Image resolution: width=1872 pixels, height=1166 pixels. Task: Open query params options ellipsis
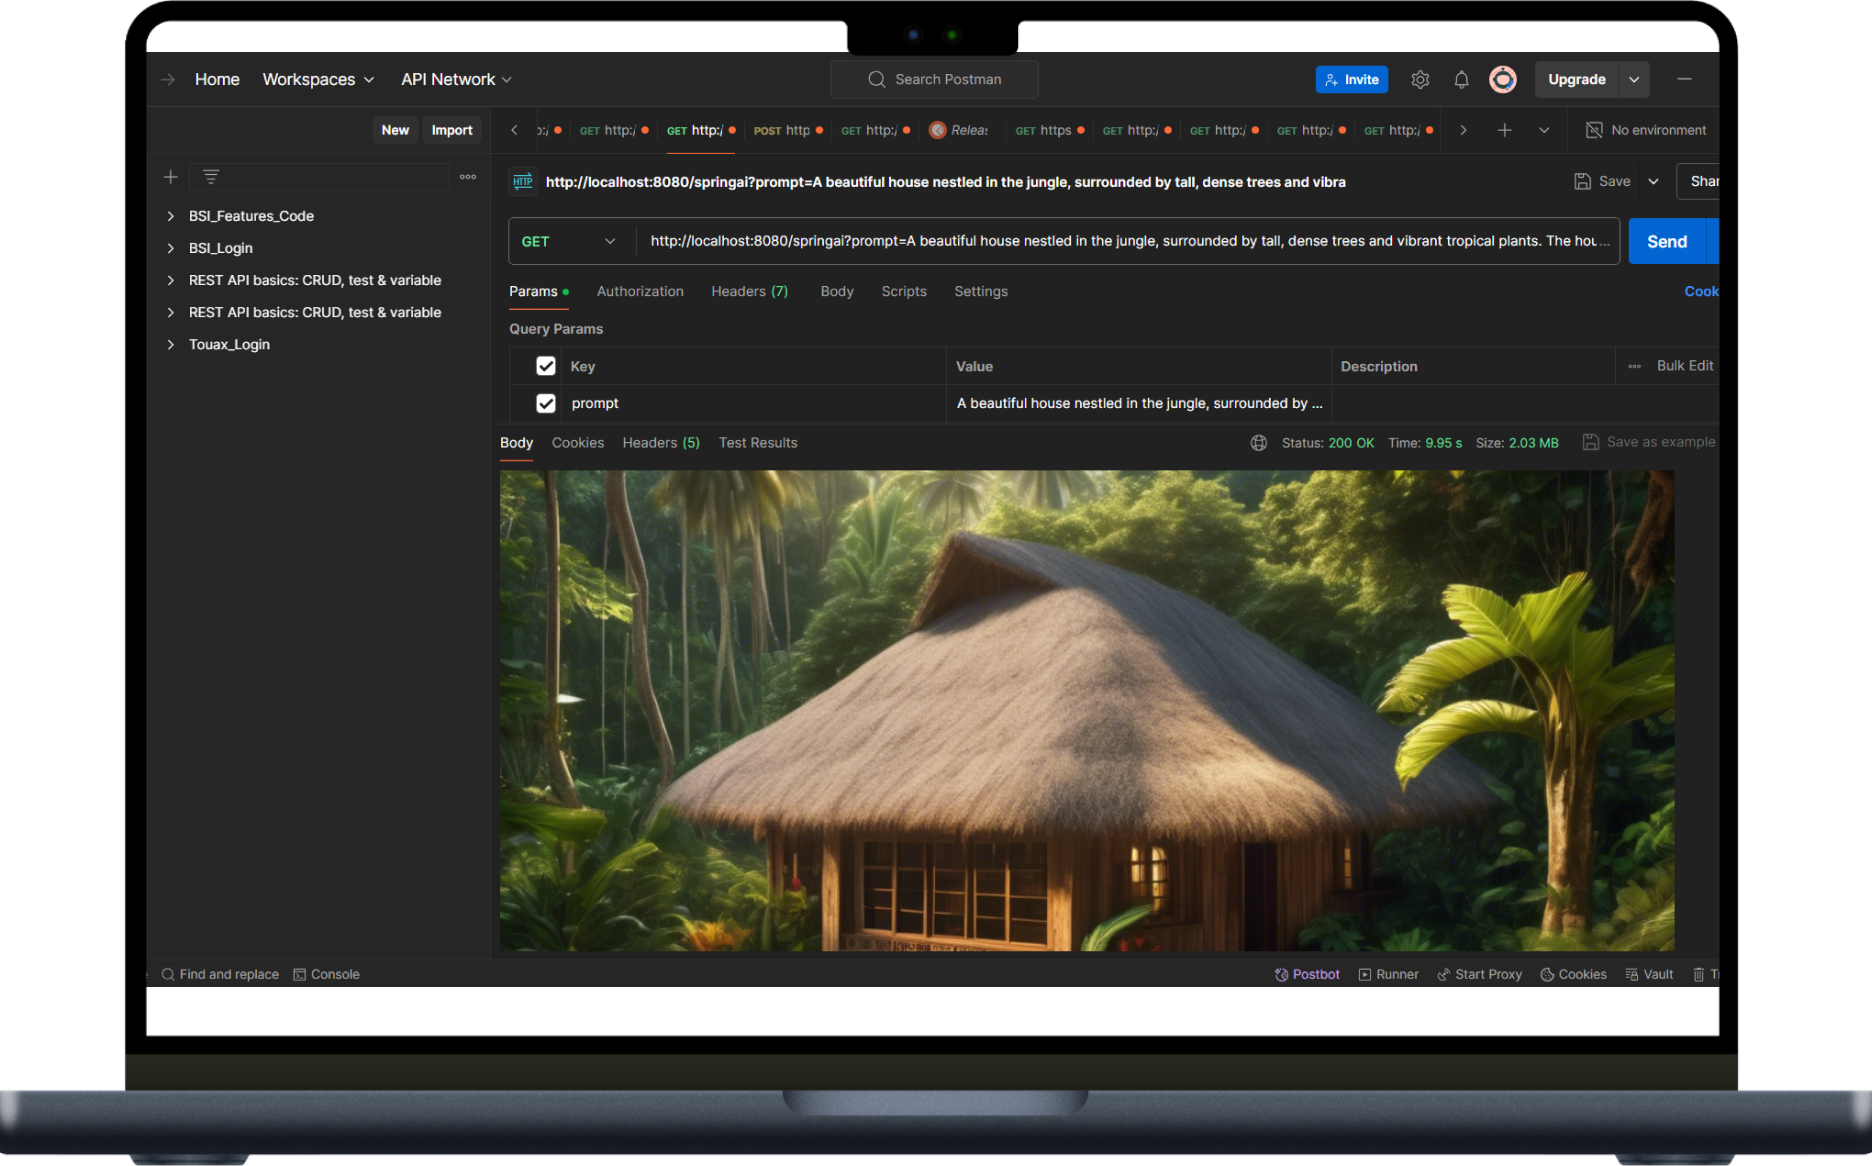[1635, 366]
